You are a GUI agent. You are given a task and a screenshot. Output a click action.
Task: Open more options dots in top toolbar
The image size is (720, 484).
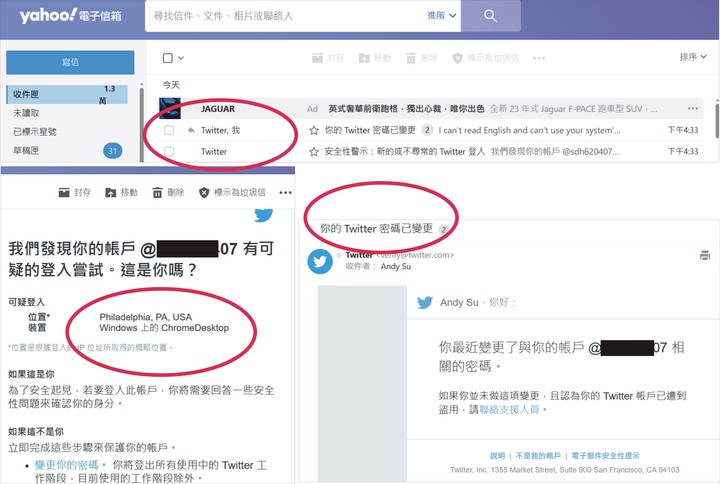[539, 58]
